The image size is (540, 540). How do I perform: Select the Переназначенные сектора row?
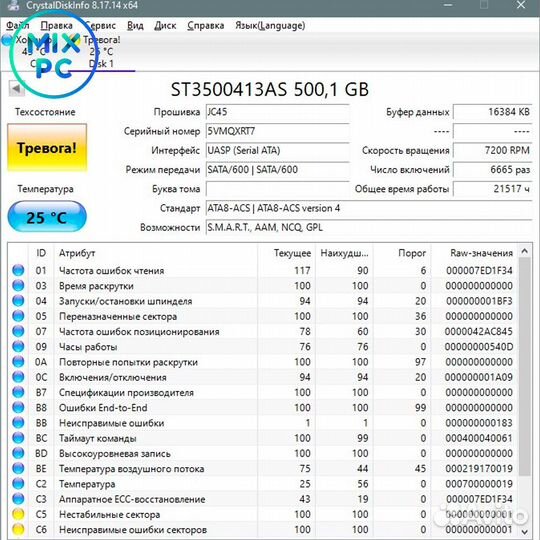coord(263,316)
